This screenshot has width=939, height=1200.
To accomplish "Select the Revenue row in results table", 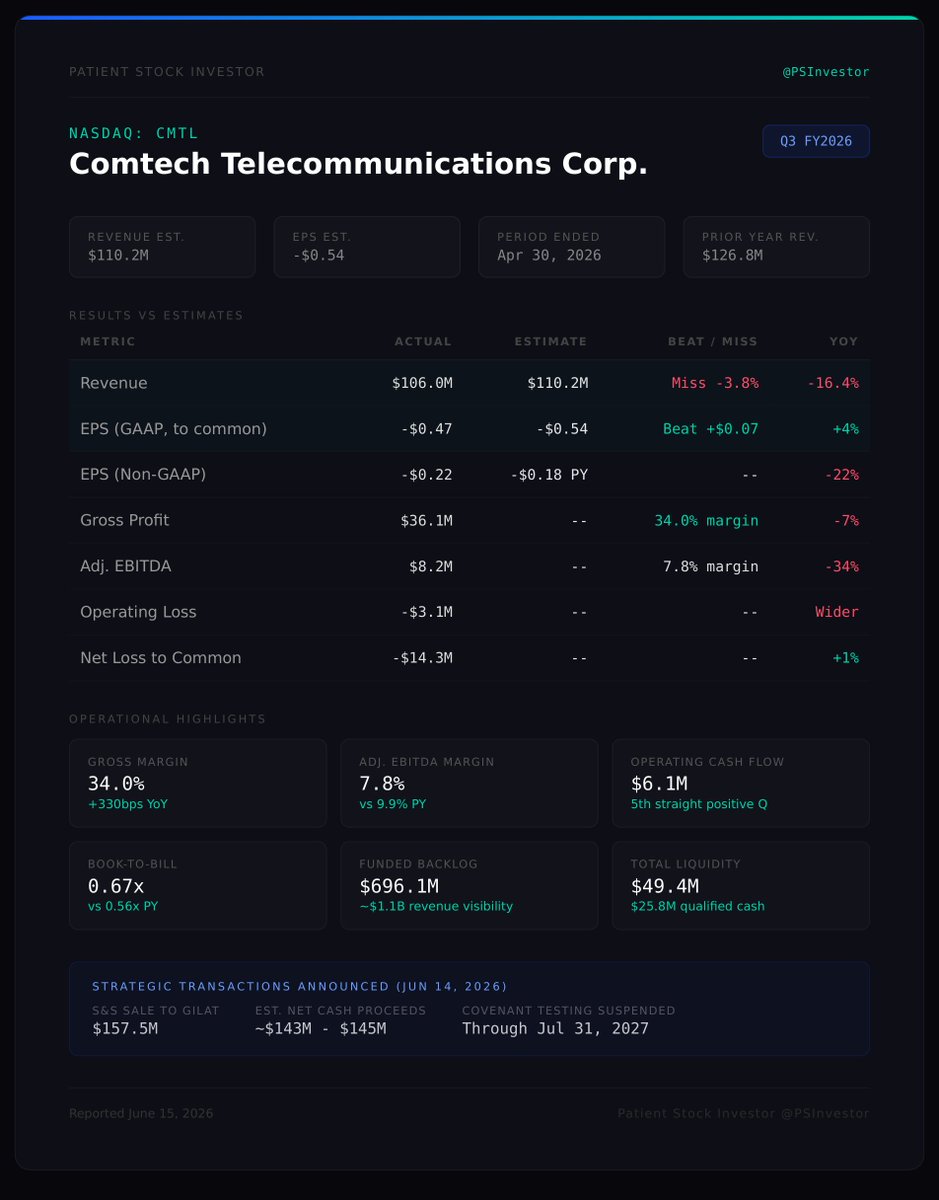I will click(x=469, y=383).
